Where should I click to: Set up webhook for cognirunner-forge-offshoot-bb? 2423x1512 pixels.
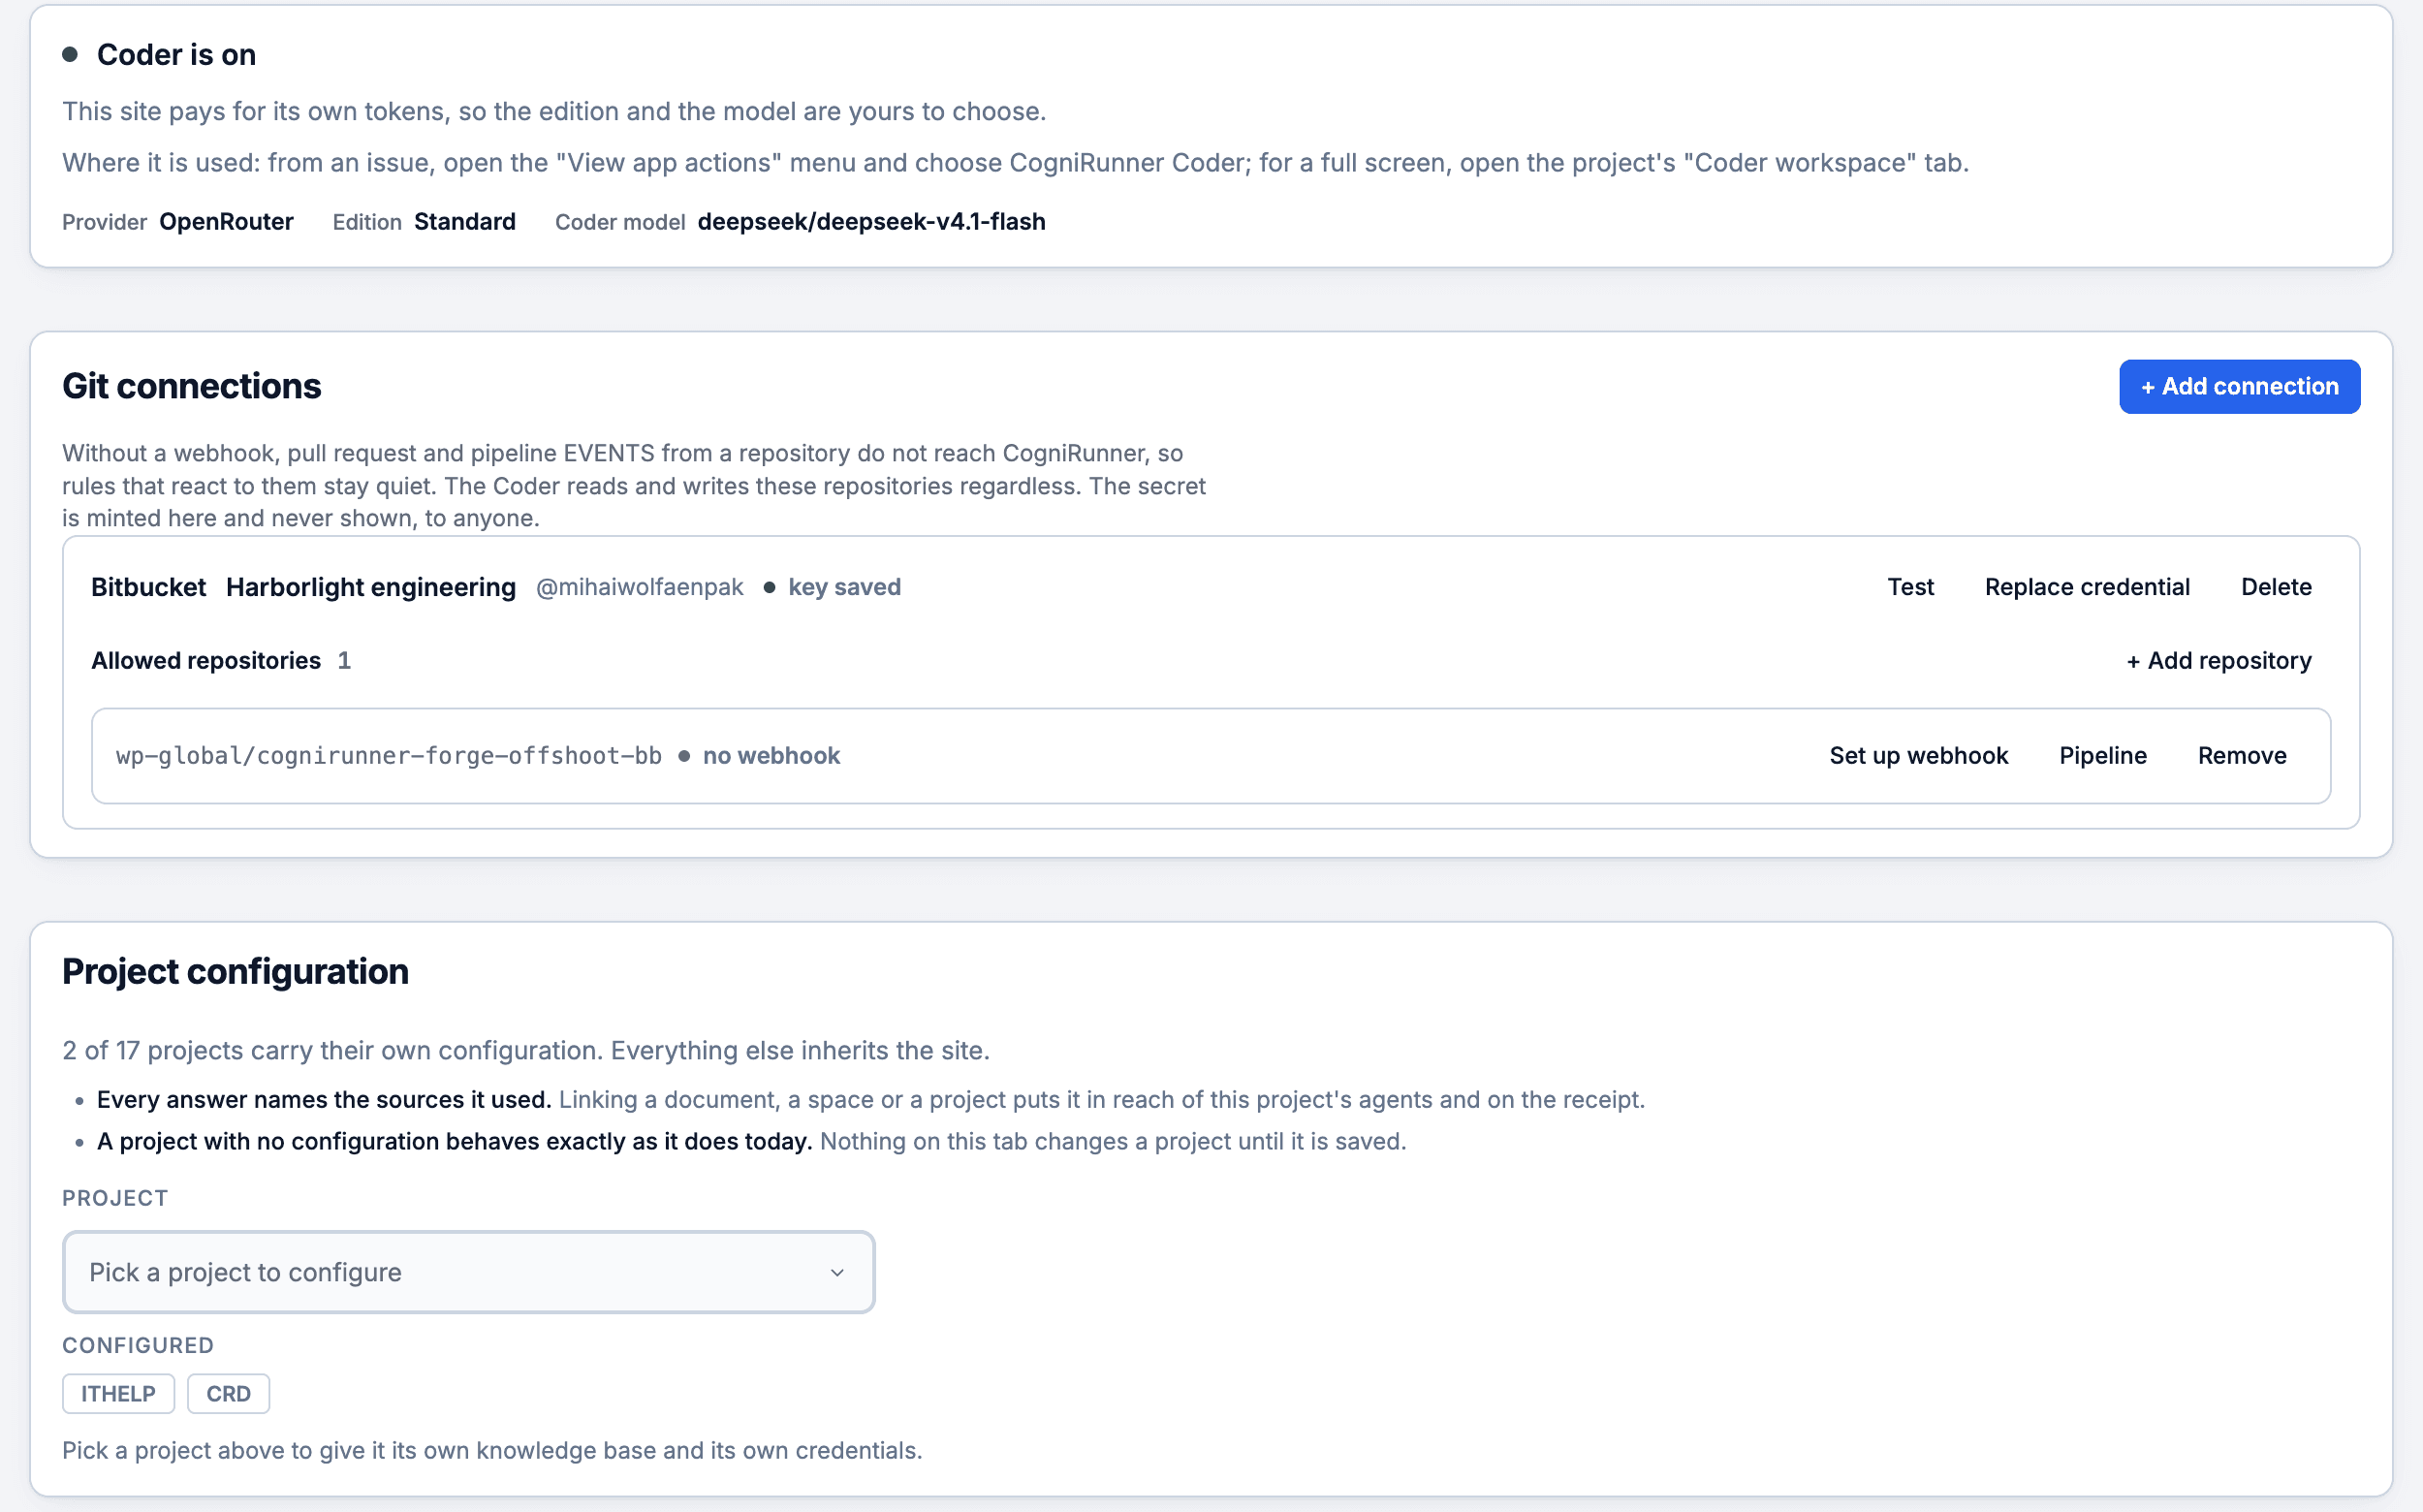click(1918, 755)
